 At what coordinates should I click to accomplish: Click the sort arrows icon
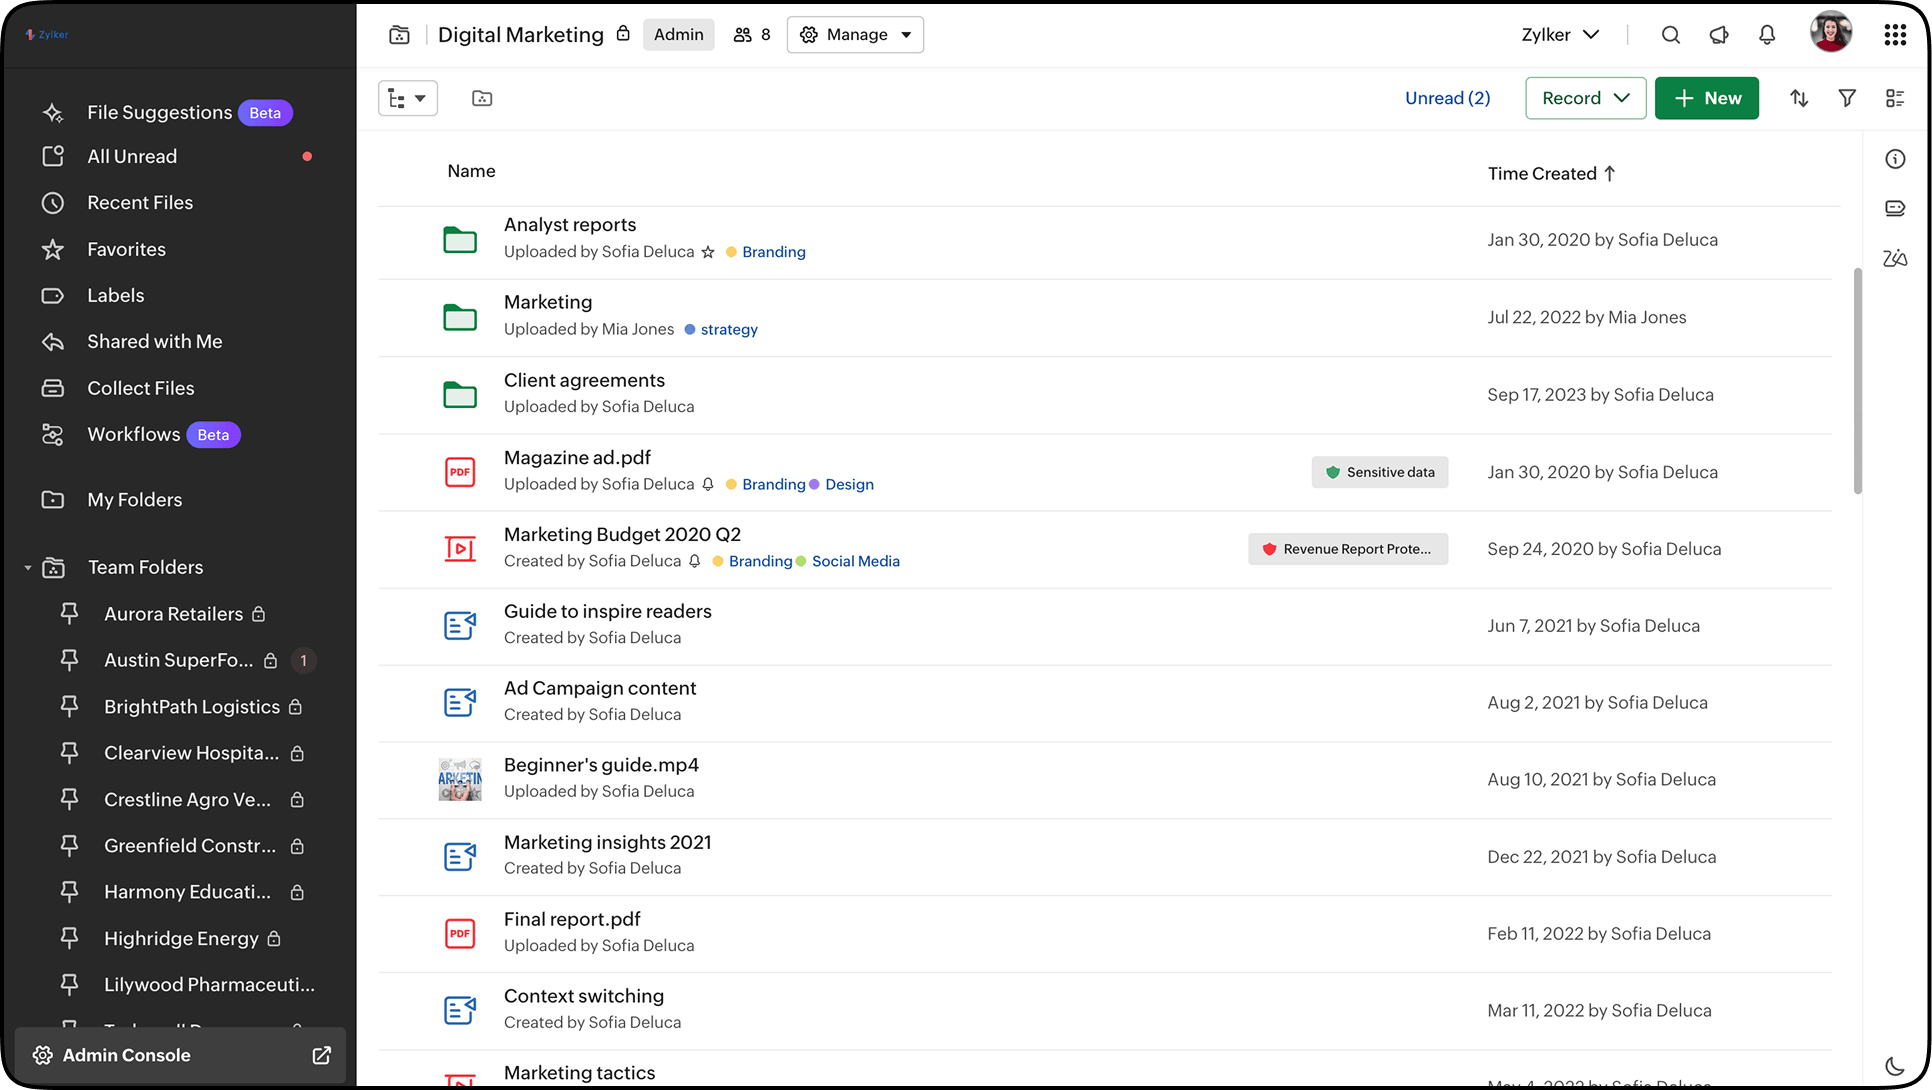click(1799, 98)
